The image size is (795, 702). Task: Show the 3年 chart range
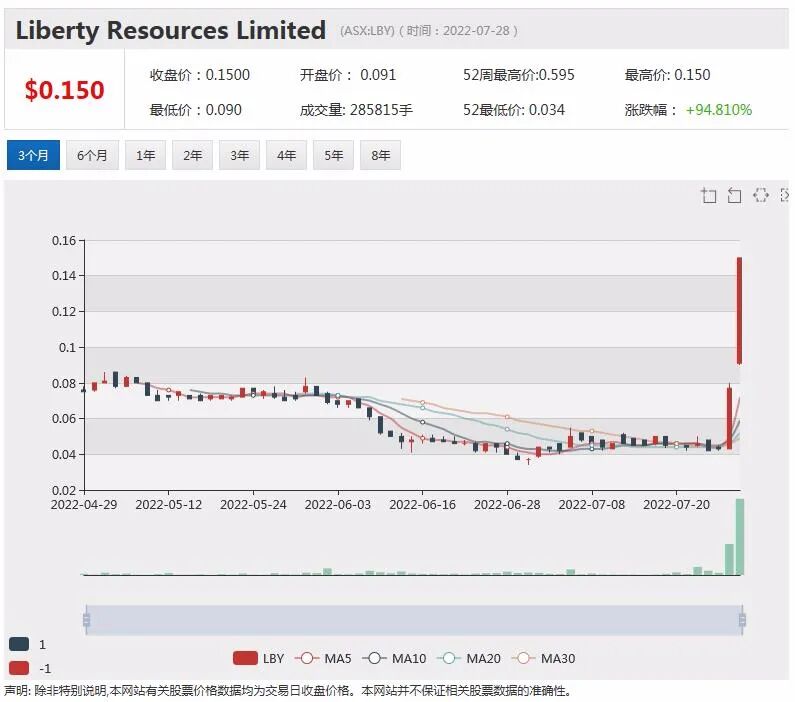[x=239, y=155]
